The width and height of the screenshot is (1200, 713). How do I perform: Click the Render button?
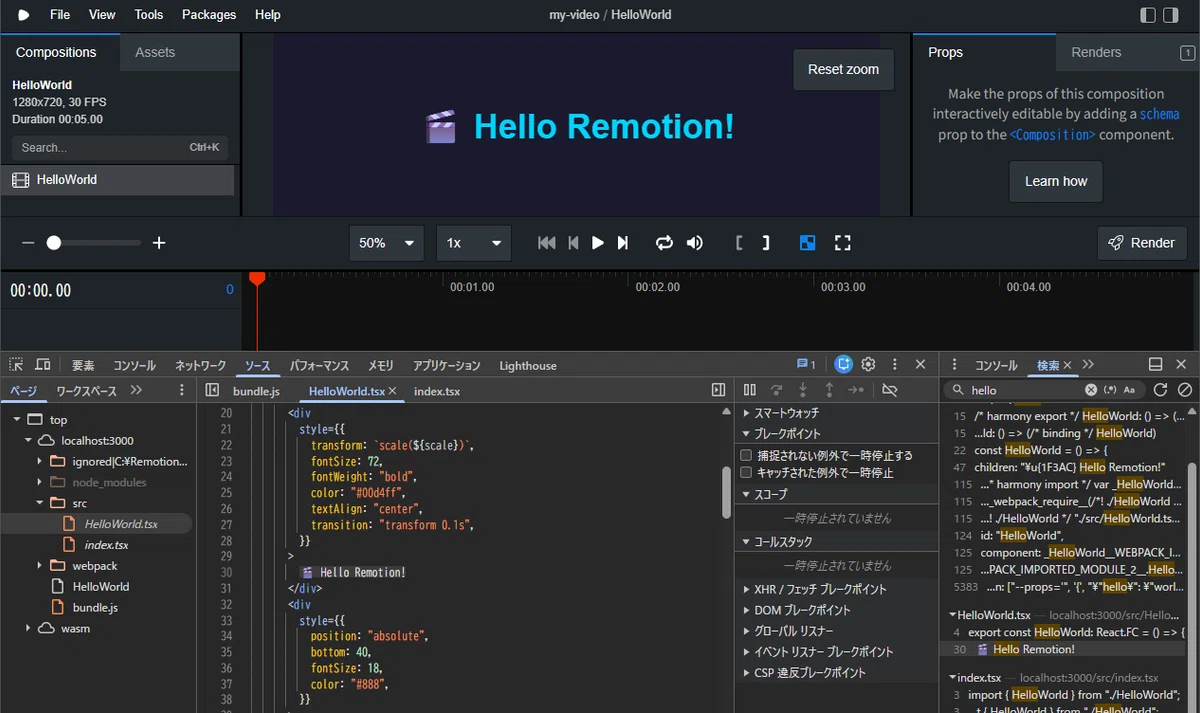[1142, 243]
